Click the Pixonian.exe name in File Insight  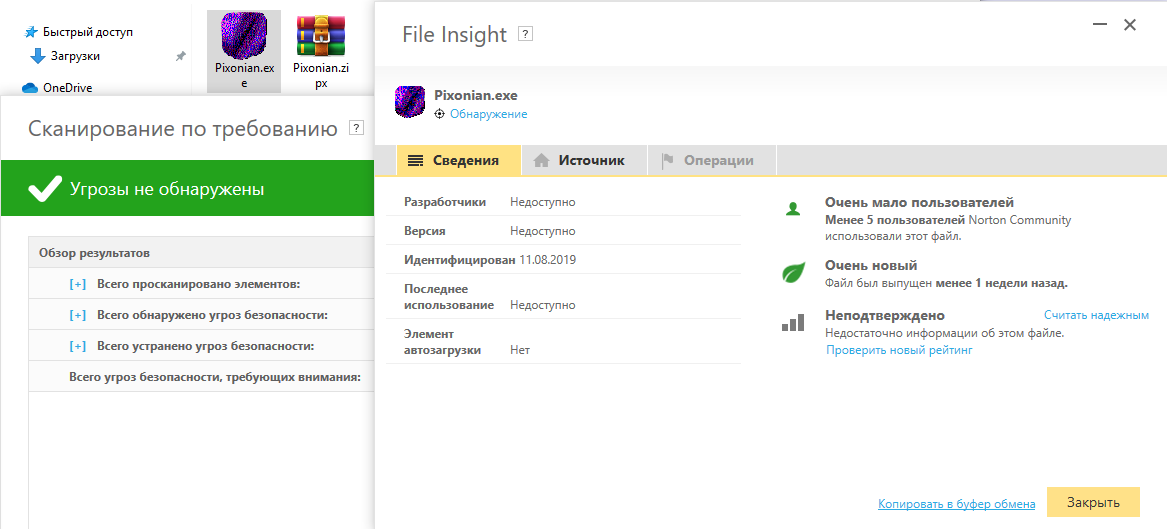pyautogui.click(x=476, y=95)
